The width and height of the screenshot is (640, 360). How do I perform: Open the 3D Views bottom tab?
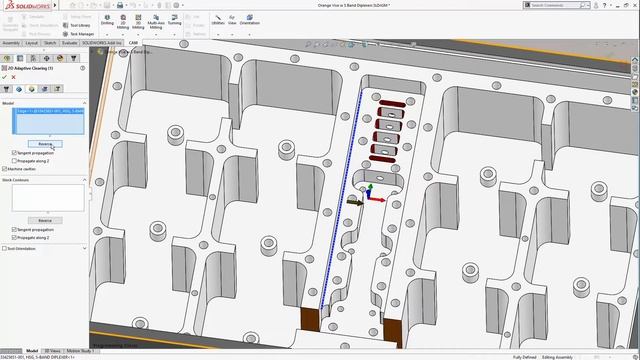pyautogui.click(x=52, y=351)
